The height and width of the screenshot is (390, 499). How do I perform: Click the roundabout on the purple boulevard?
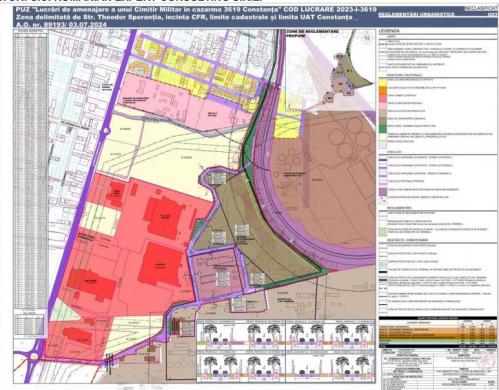(106, 131)
